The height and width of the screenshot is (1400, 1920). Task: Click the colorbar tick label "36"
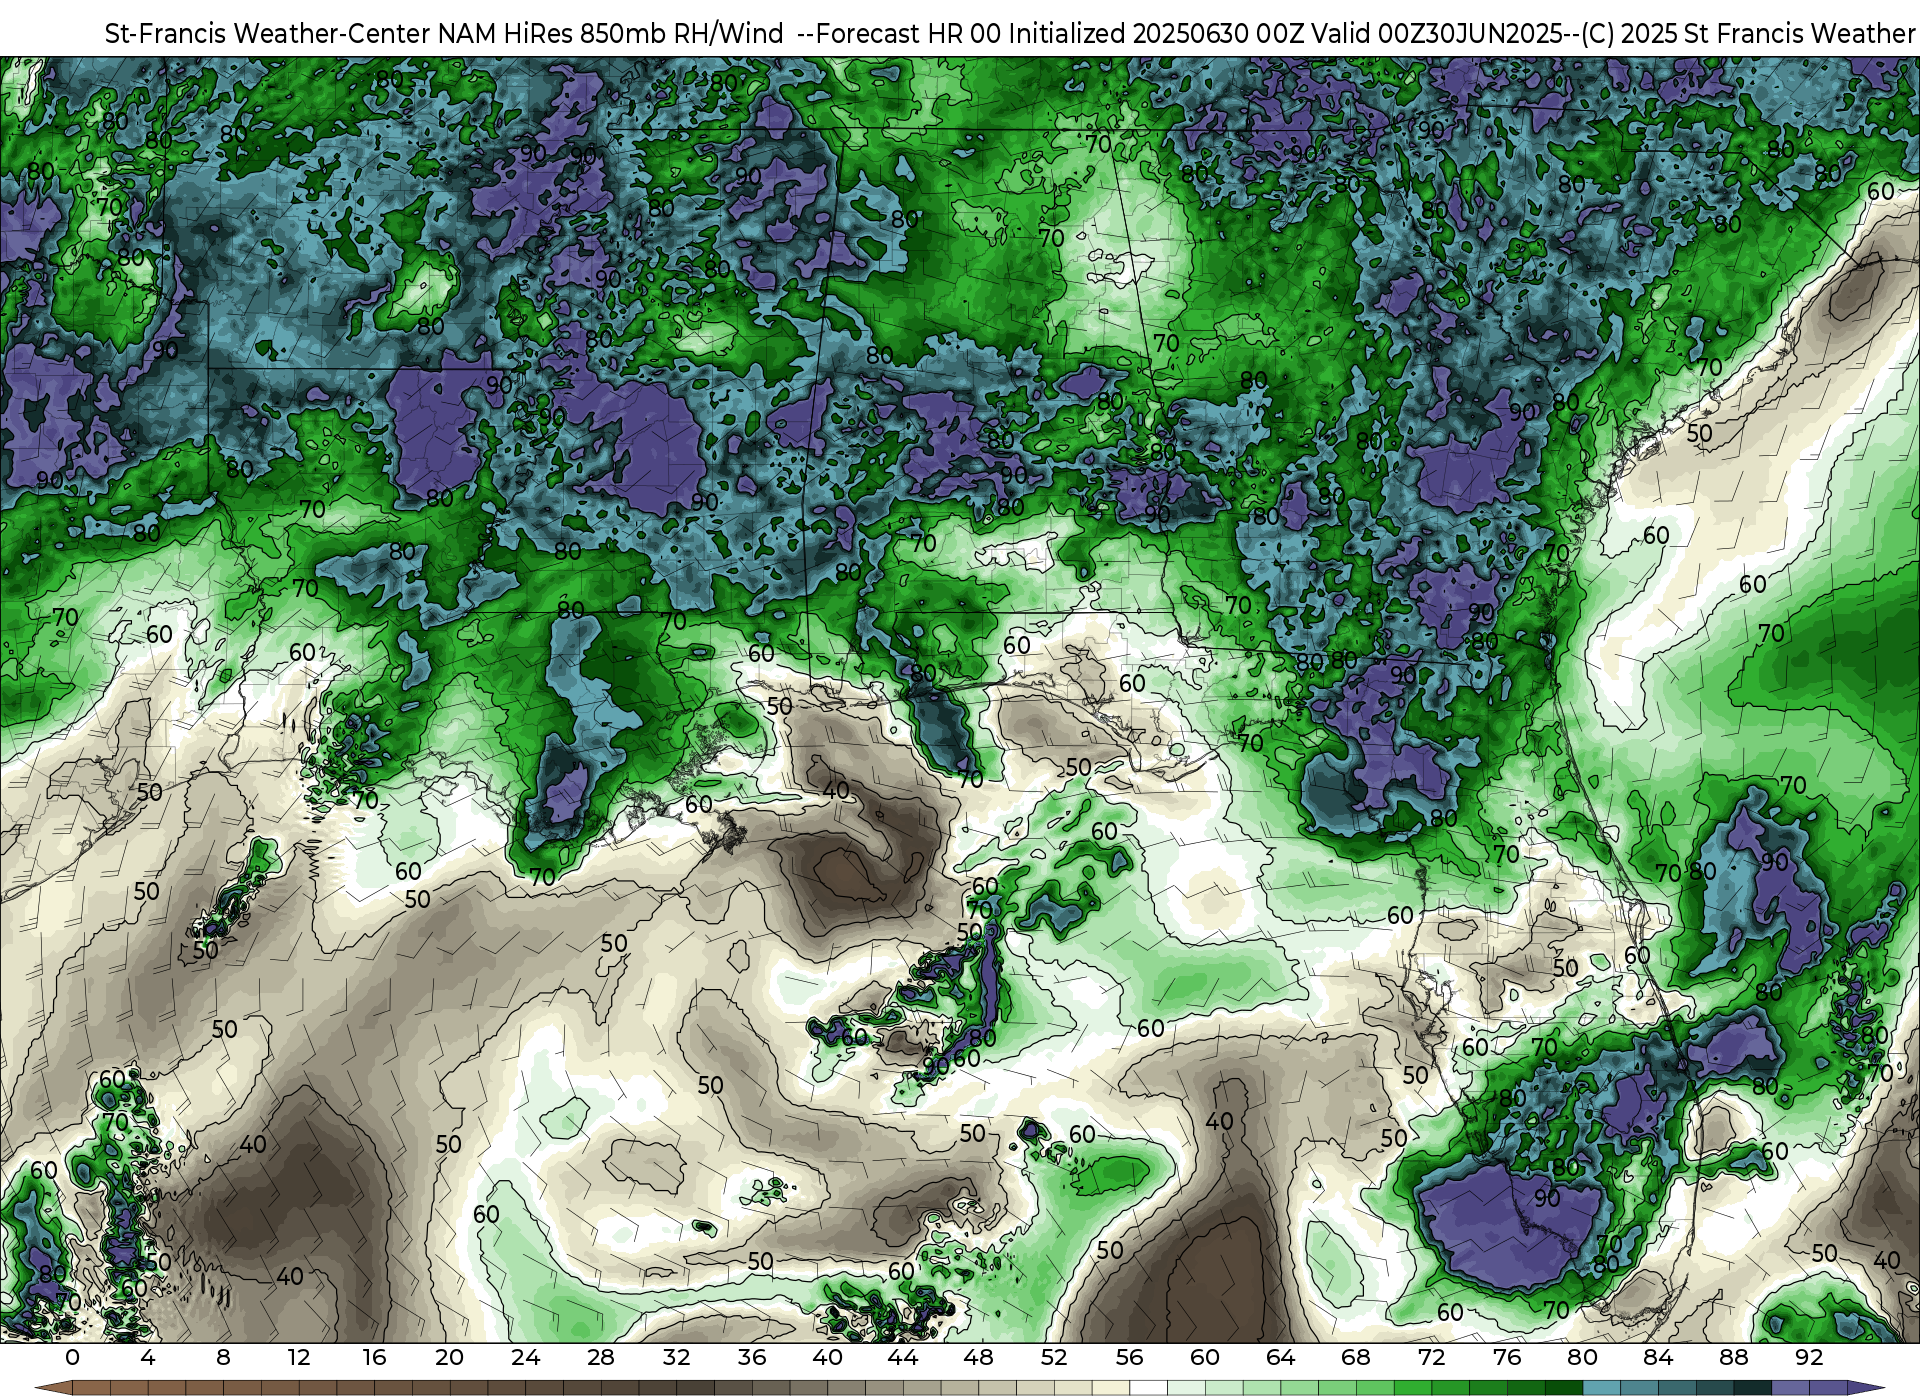pos(752,1358)
